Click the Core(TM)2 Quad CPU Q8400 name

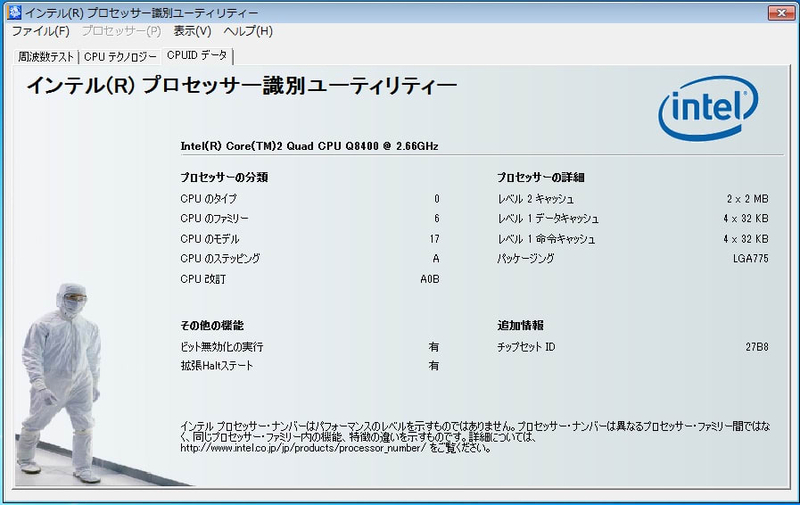[309, 146]
